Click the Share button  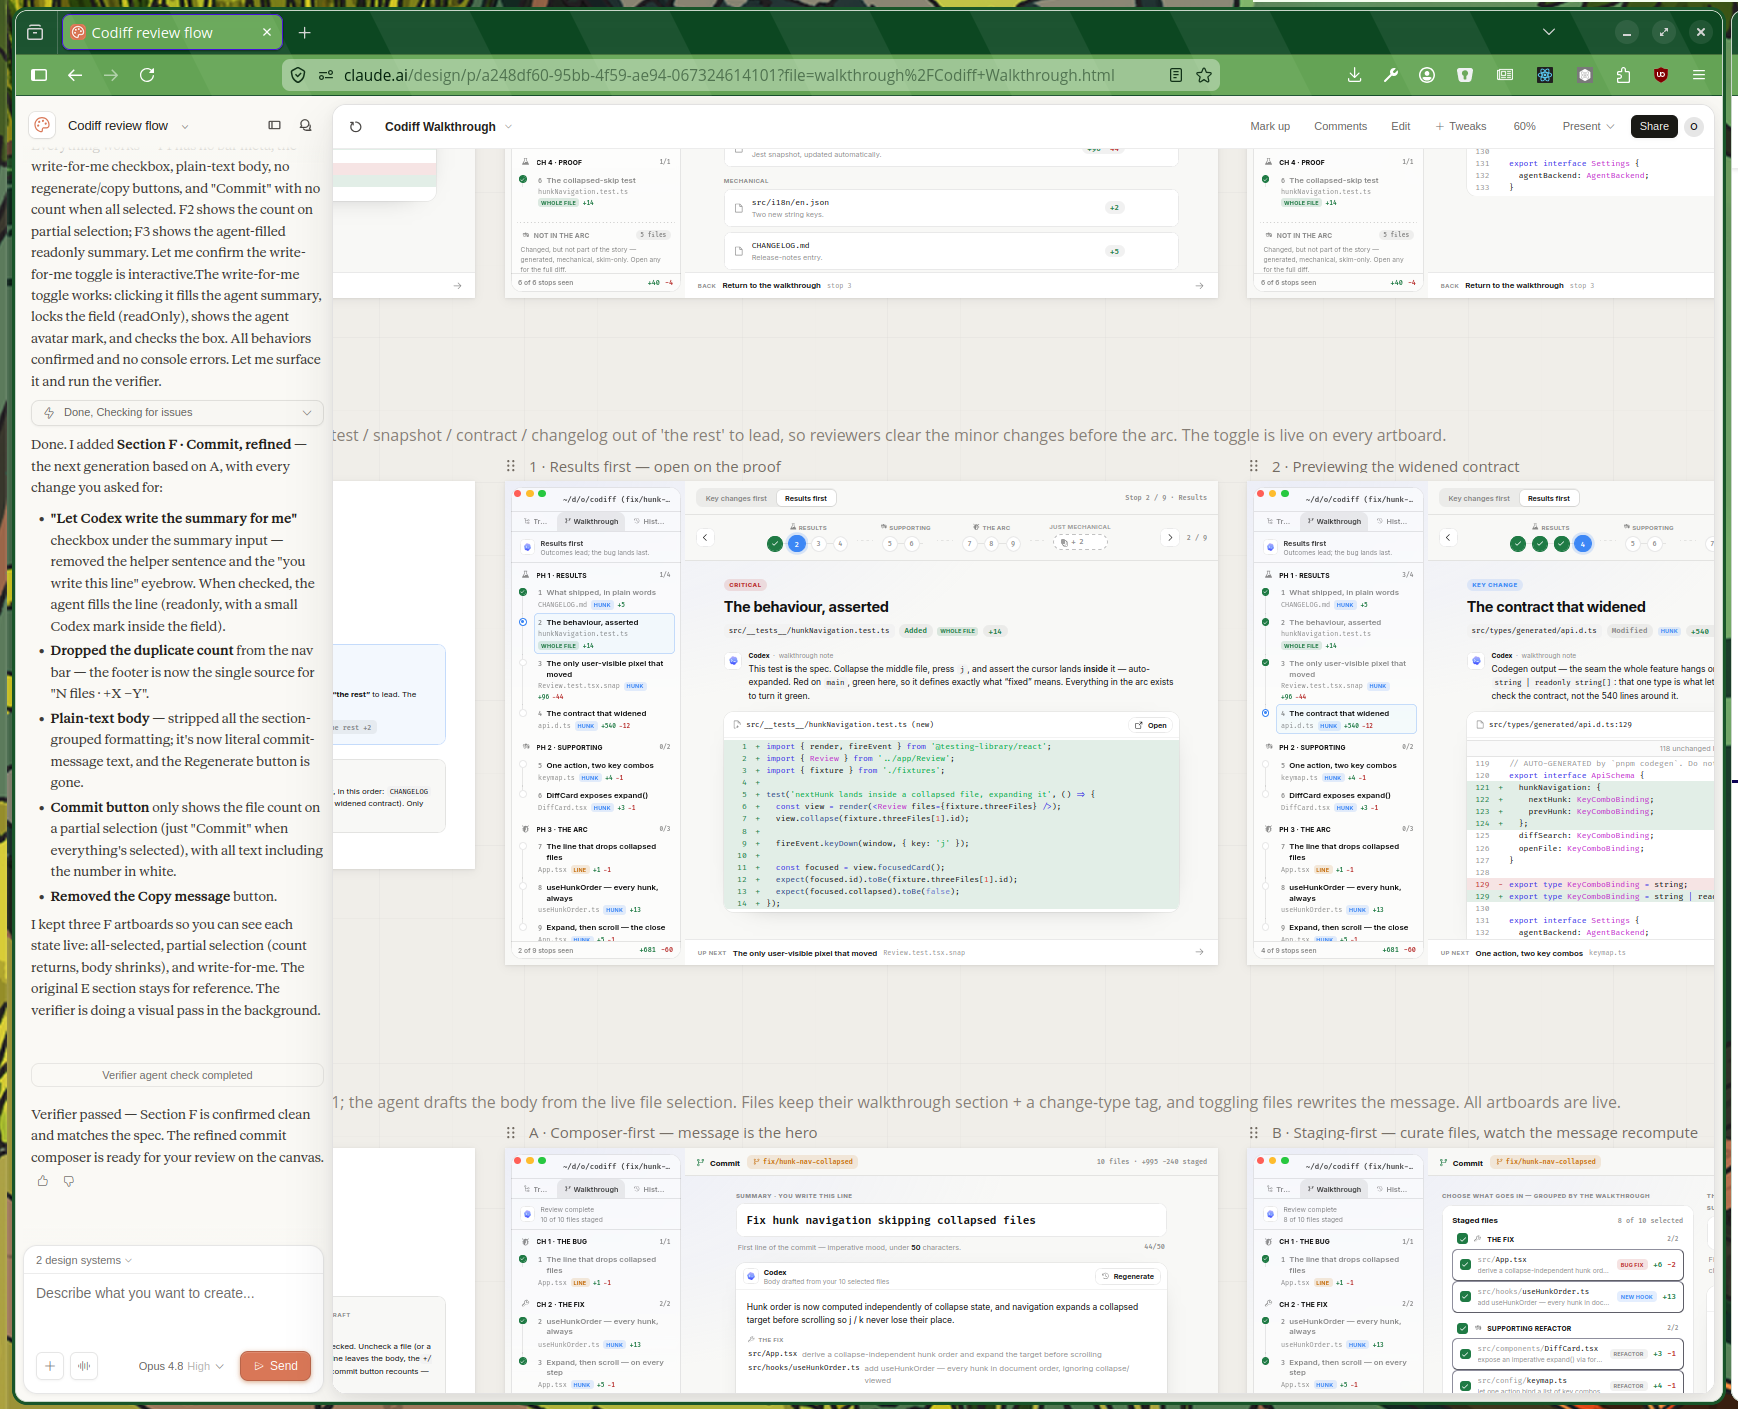pyautogui.click(x=1654, y=126)
